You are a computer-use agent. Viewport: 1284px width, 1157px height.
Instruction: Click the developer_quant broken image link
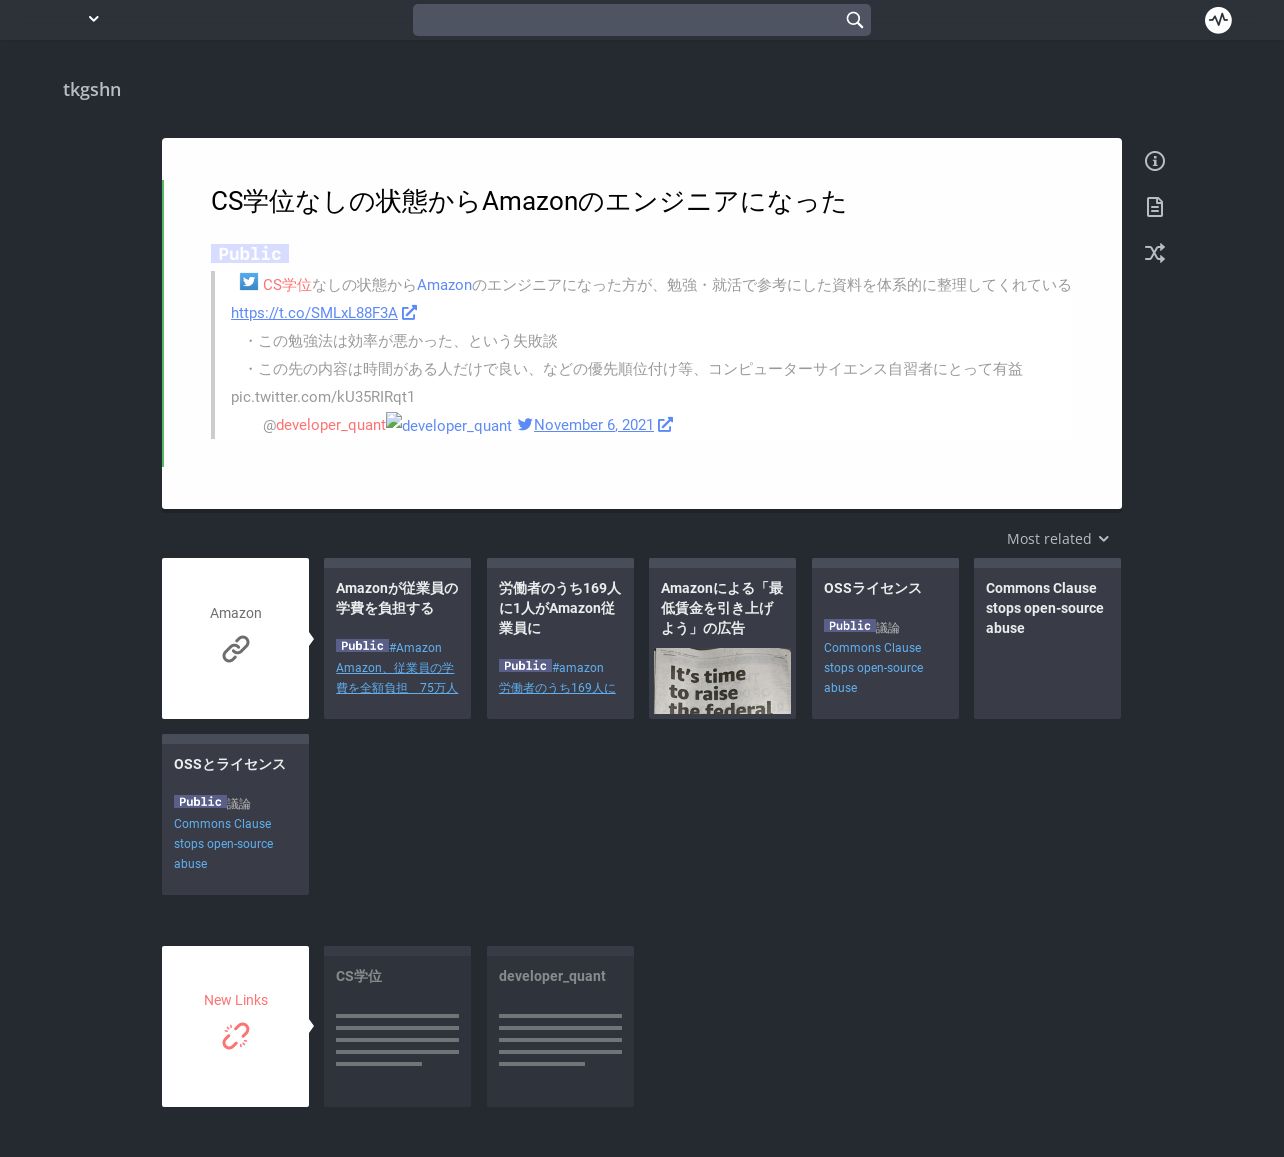coord(449,425)
